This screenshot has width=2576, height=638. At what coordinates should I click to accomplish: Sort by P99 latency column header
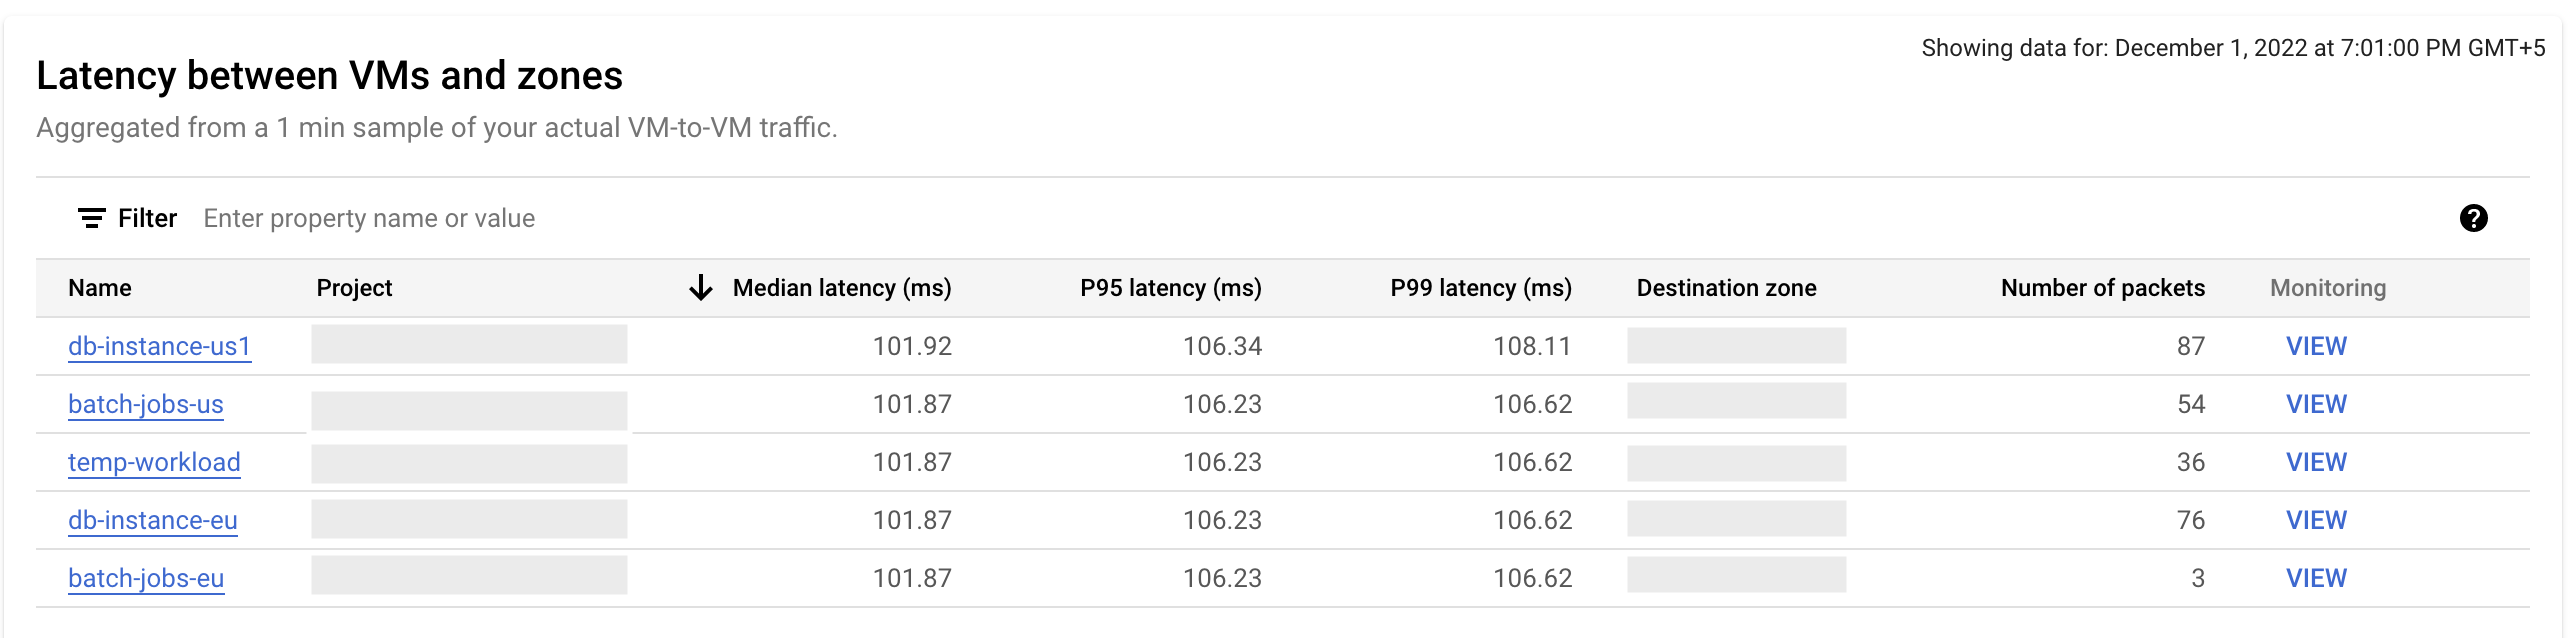1480,288
